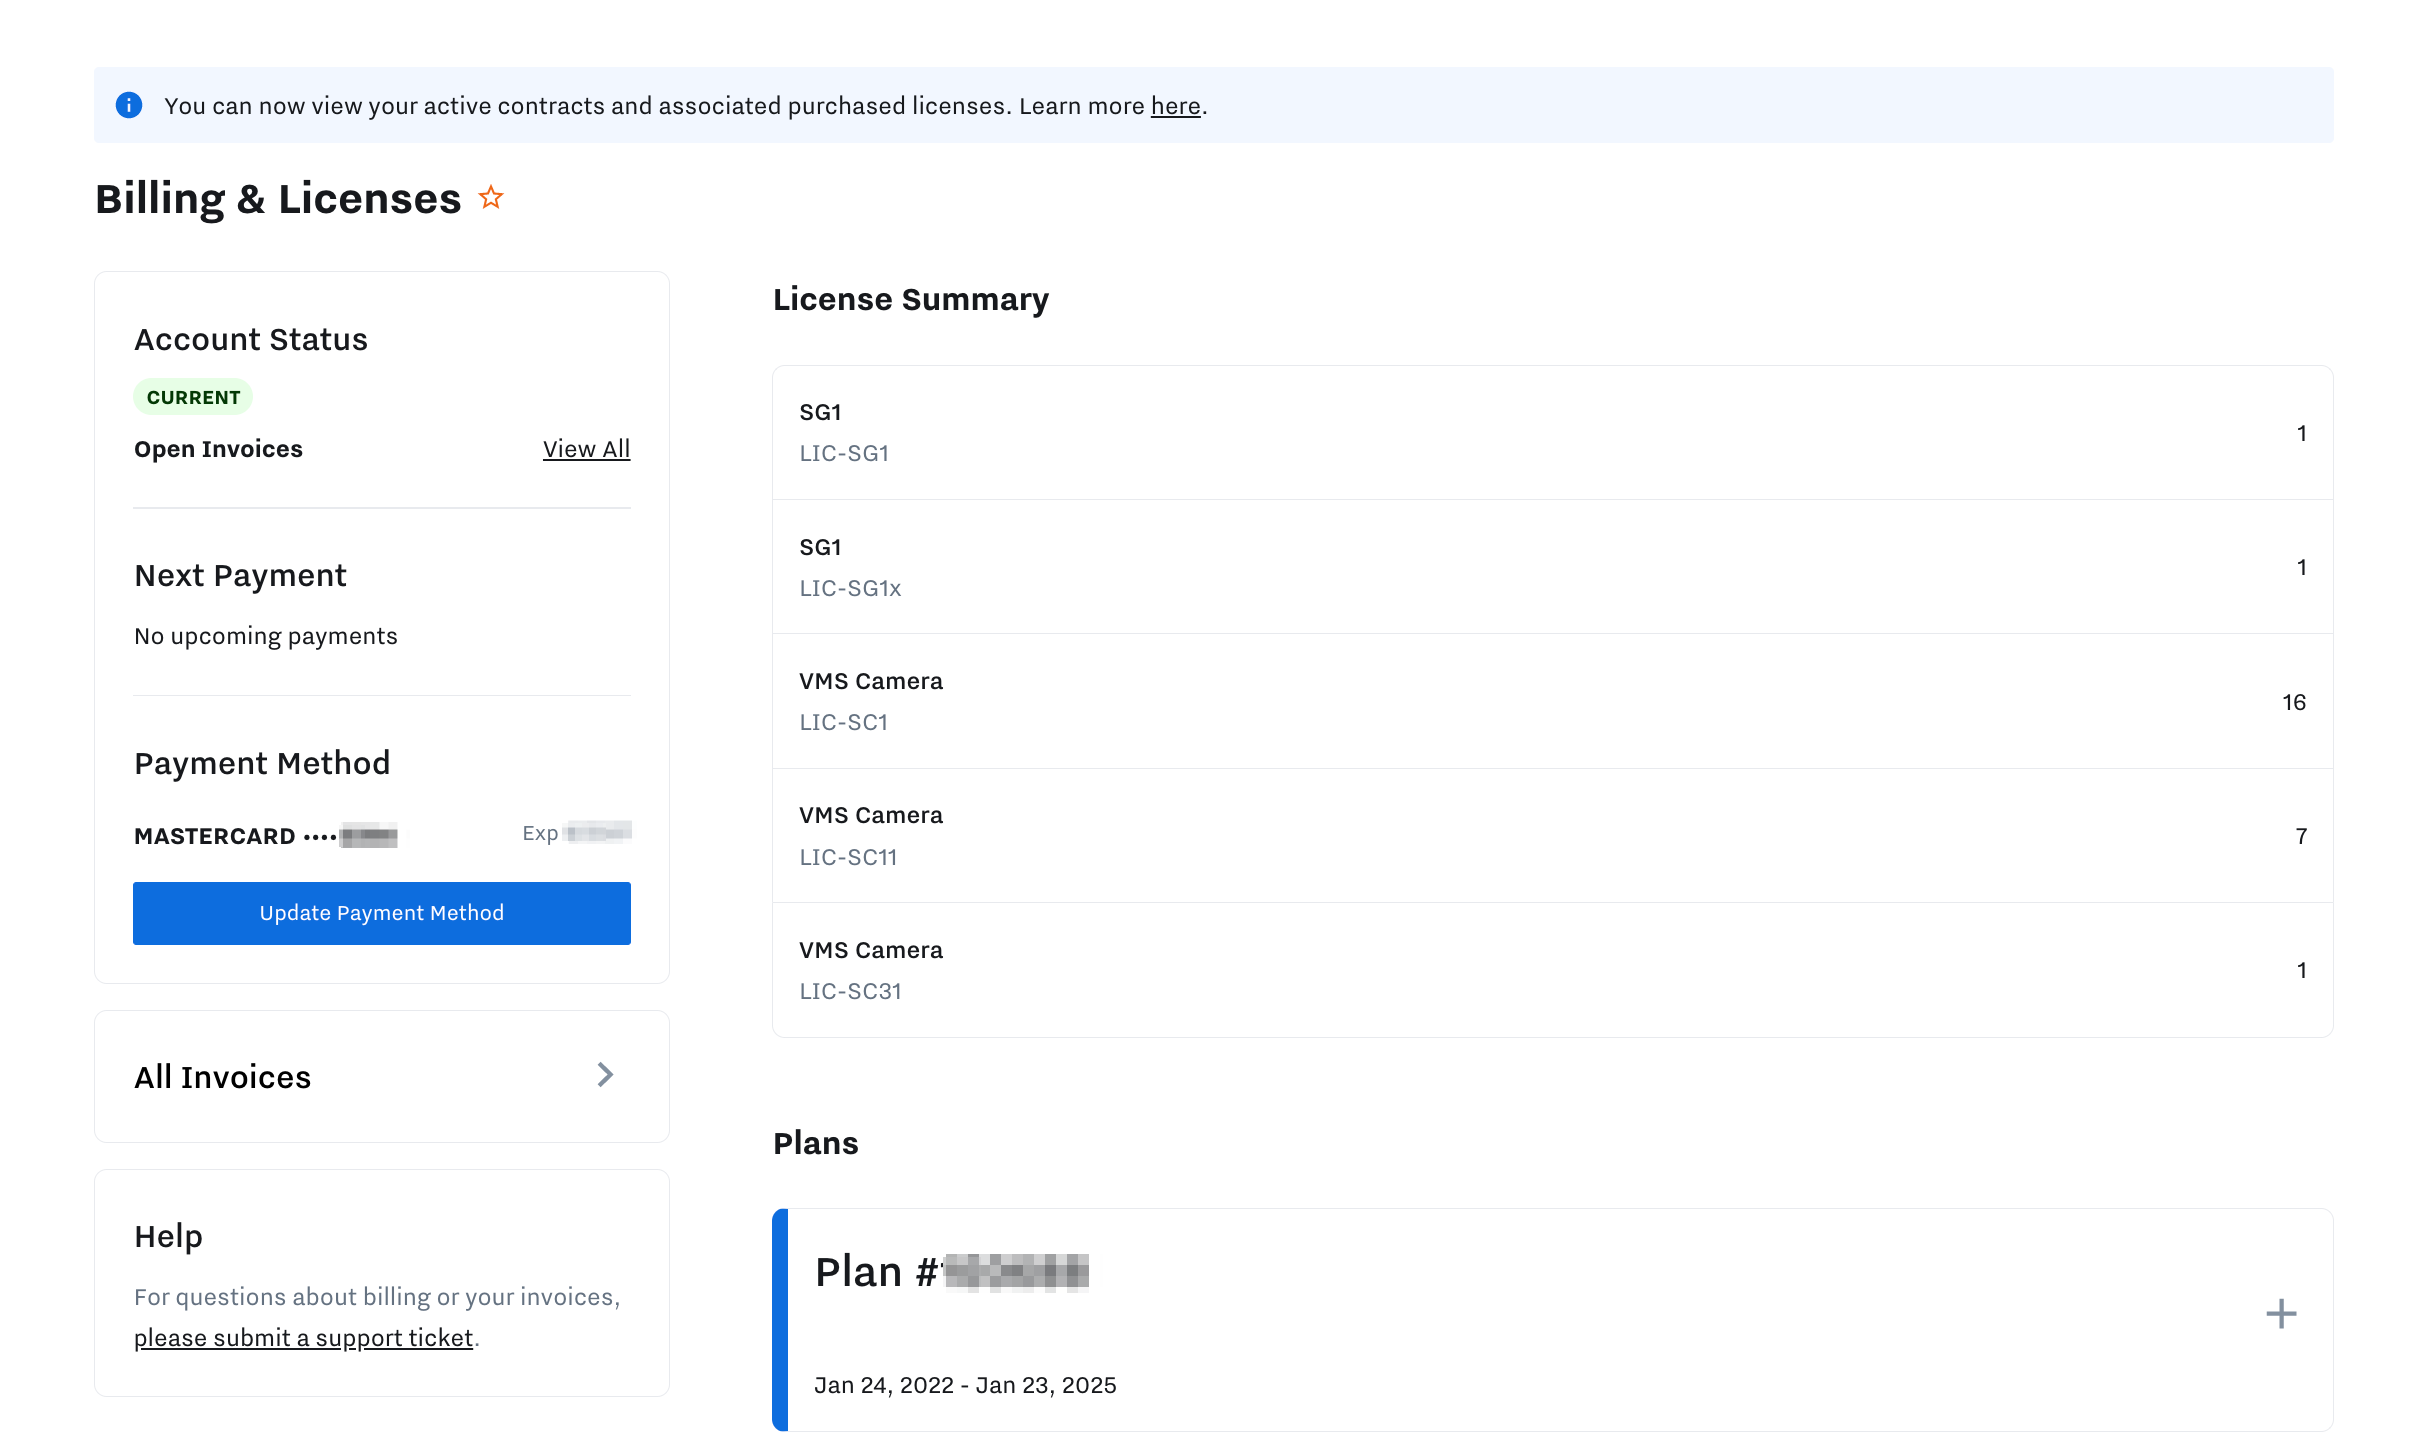The image size is (2420, 1452).
Task: Click the favorite star next to Billing & Licenses
Action: pos(490,198)
